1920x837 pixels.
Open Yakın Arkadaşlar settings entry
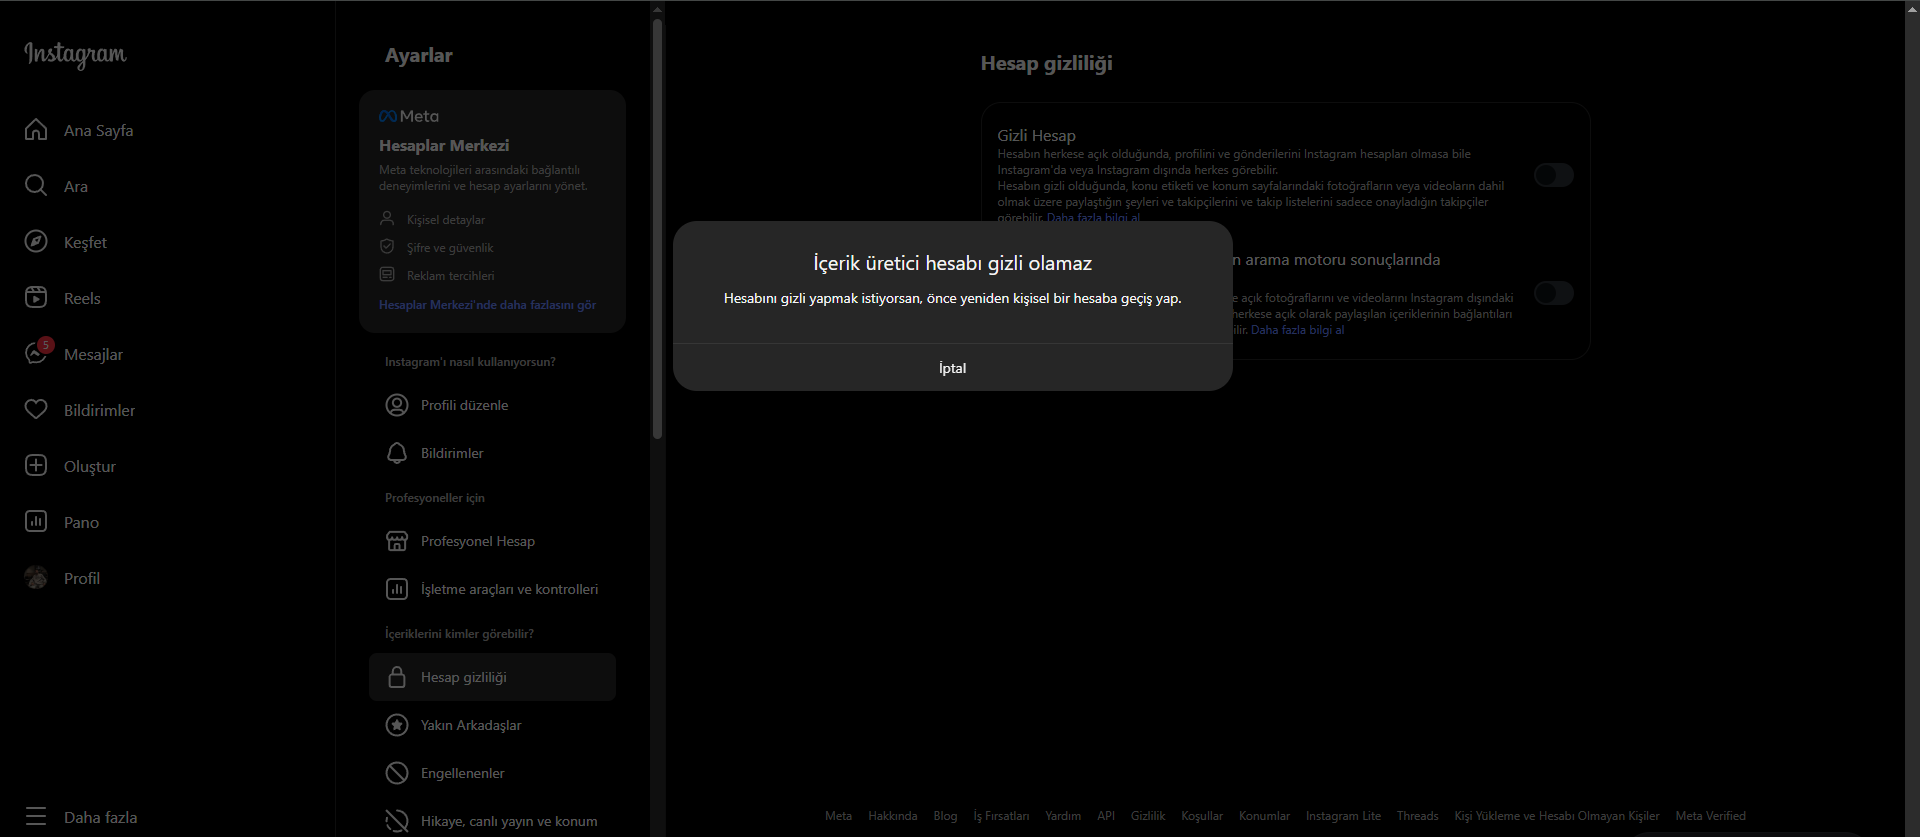click(x=492, y=725)
